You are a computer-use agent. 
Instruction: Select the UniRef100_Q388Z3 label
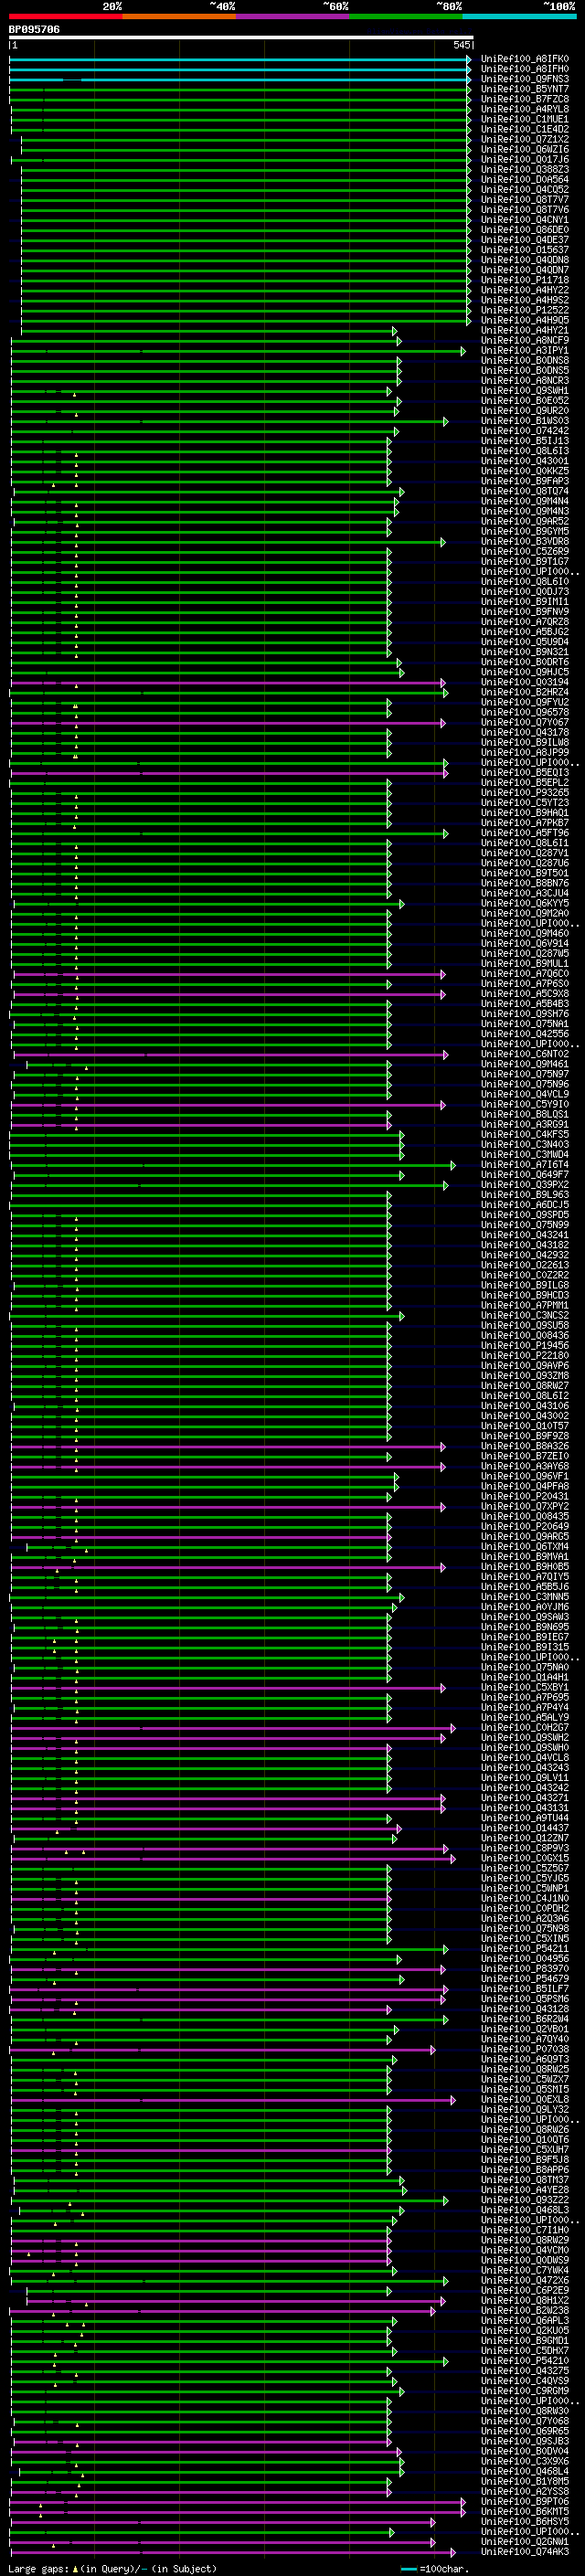point(524,170)
